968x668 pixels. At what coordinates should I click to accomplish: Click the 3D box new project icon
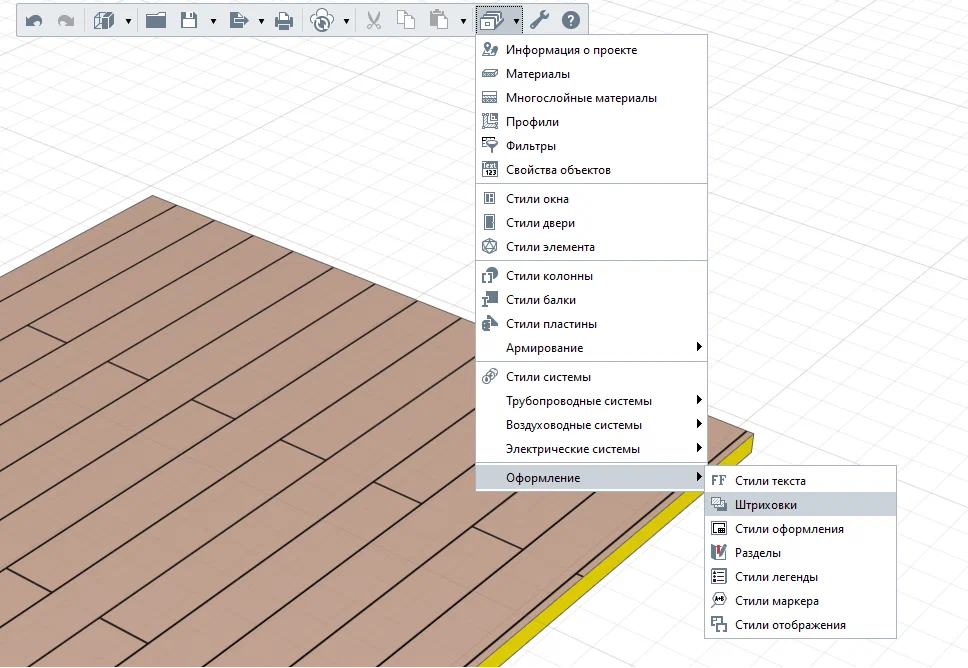point(103,20)
